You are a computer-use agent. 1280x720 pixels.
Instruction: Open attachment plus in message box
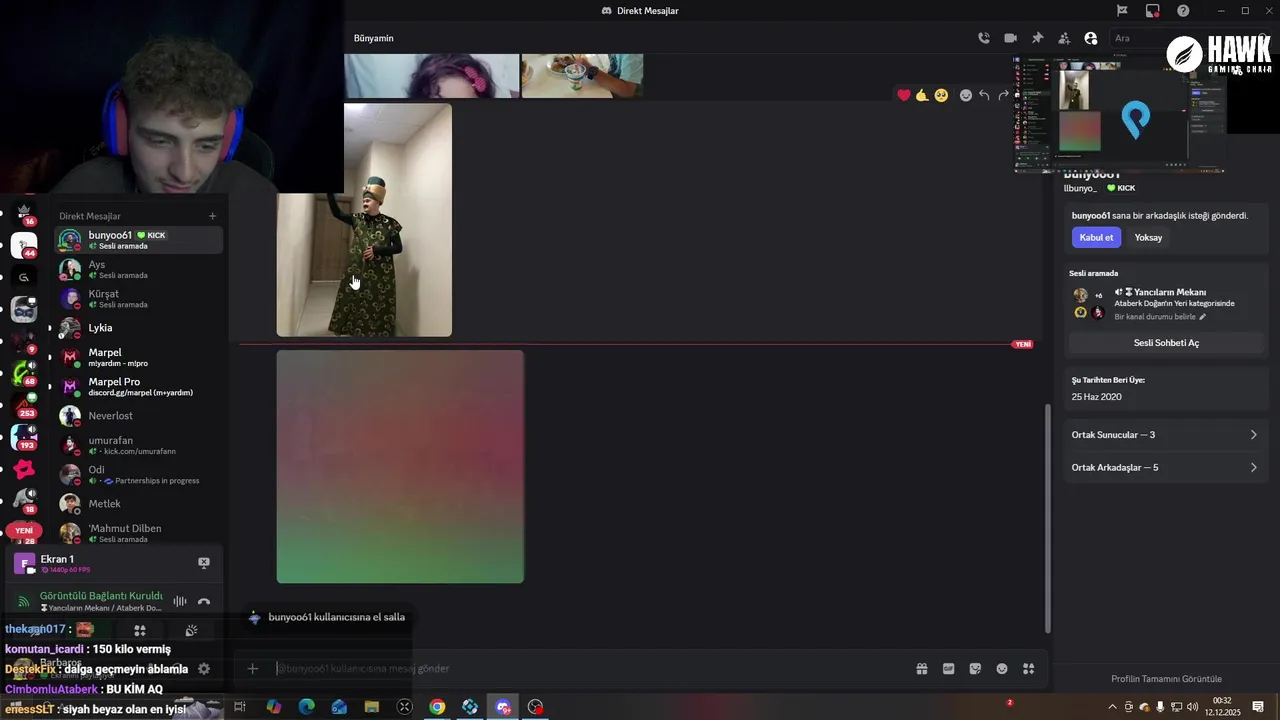253,668
